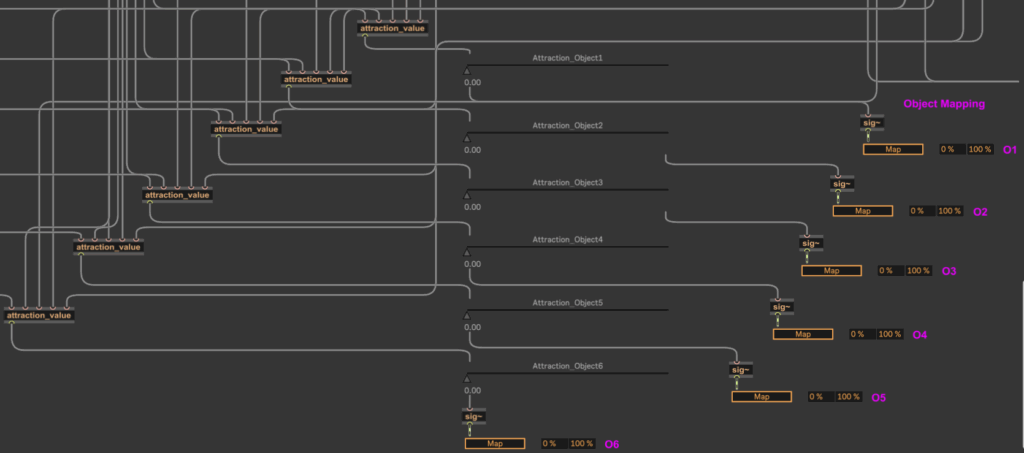
Task: Click the Object Mapping comment label
Action: [x=944, y=104]
